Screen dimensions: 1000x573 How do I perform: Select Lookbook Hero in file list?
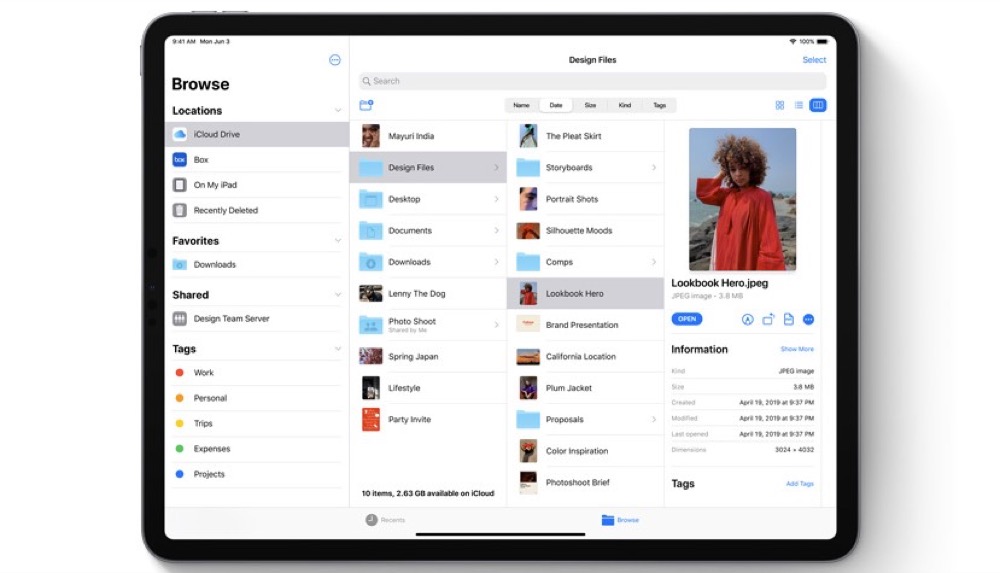585,294
